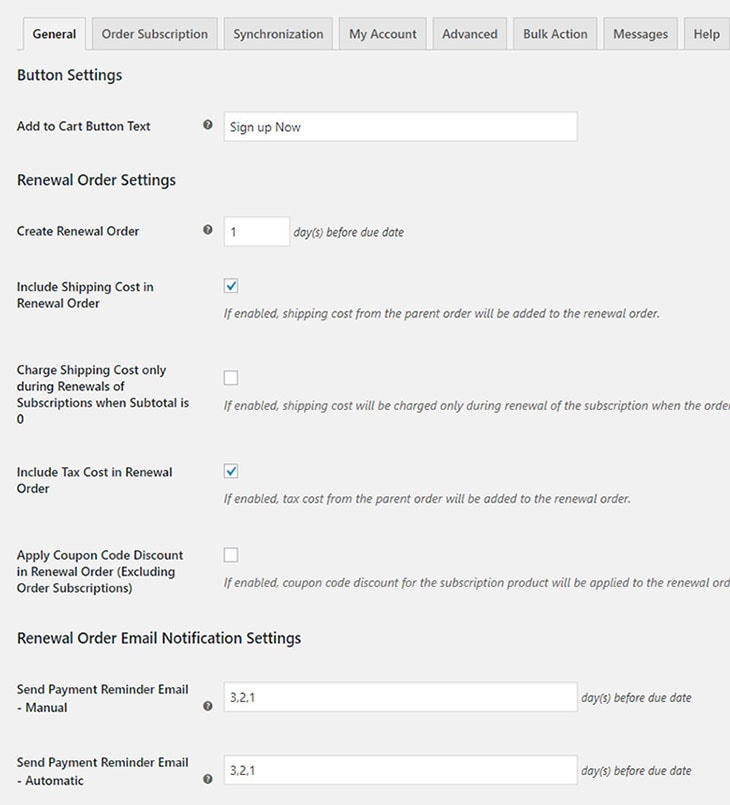Enable Charge Shipping Cost only during Renewals checkbox
Image resolution: width=730 pixels, height=805 pixels.
point(231,378)
